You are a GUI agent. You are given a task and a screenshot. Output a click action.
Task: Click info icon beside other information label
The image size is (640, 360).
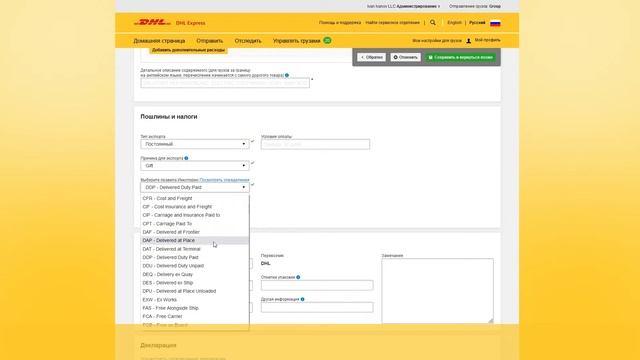302,299
